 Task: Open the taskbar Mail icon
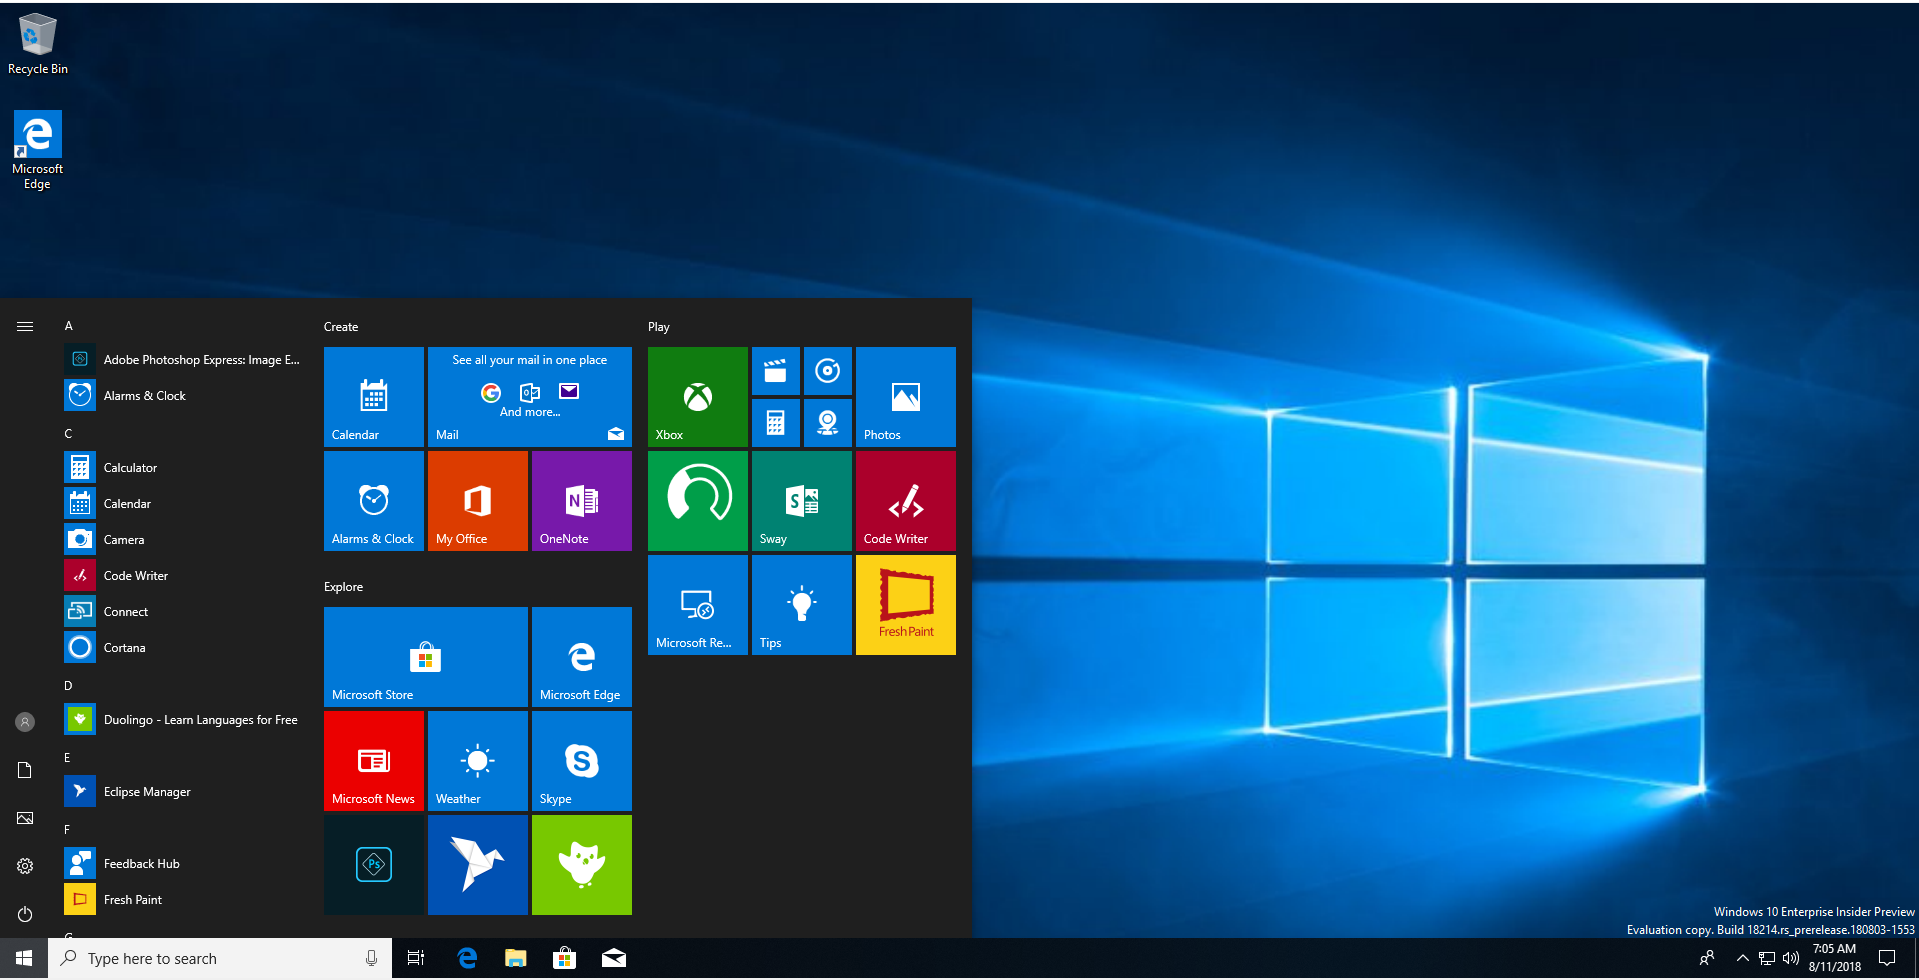pyautogui.click(x=614, y=959)
